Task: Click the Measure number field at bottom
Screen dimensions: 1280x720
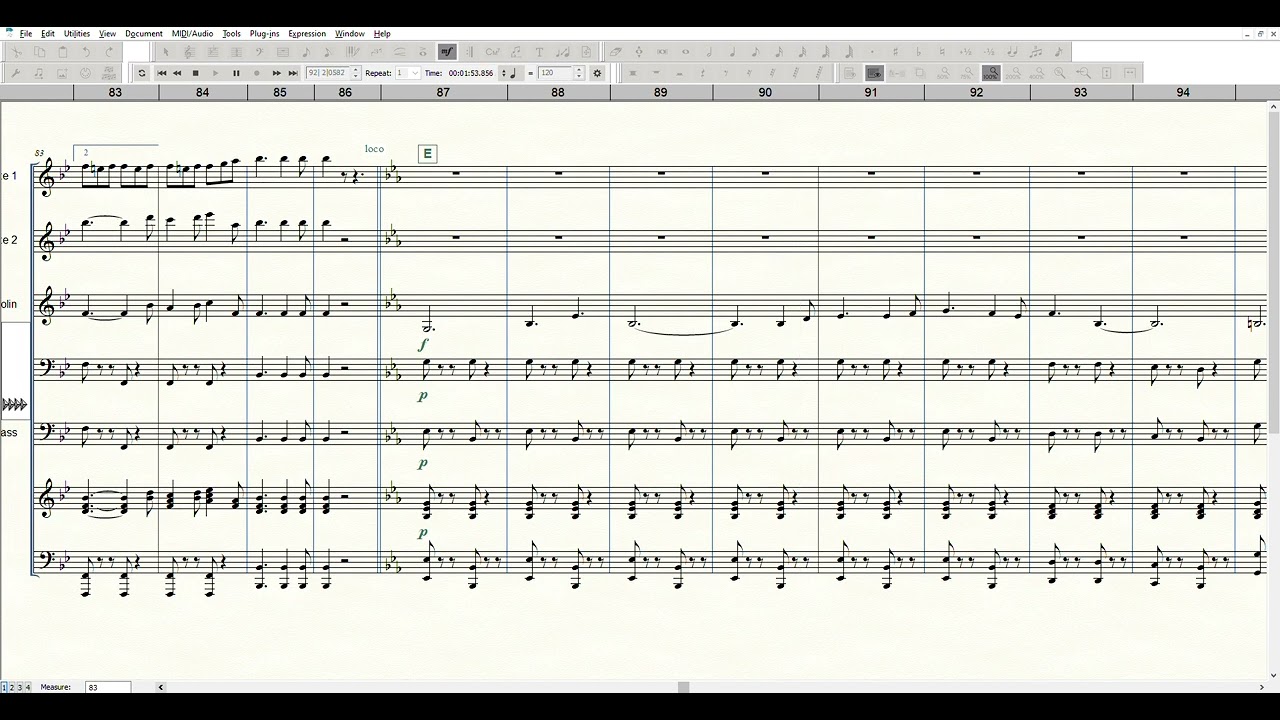Action: (108, 687)
